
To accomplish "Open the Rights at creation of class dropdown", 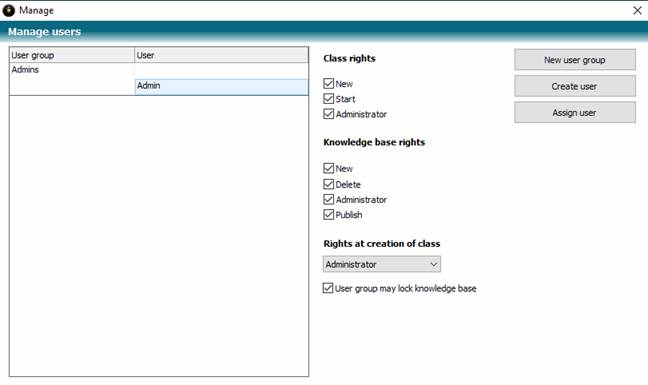I will coord(382,264).
